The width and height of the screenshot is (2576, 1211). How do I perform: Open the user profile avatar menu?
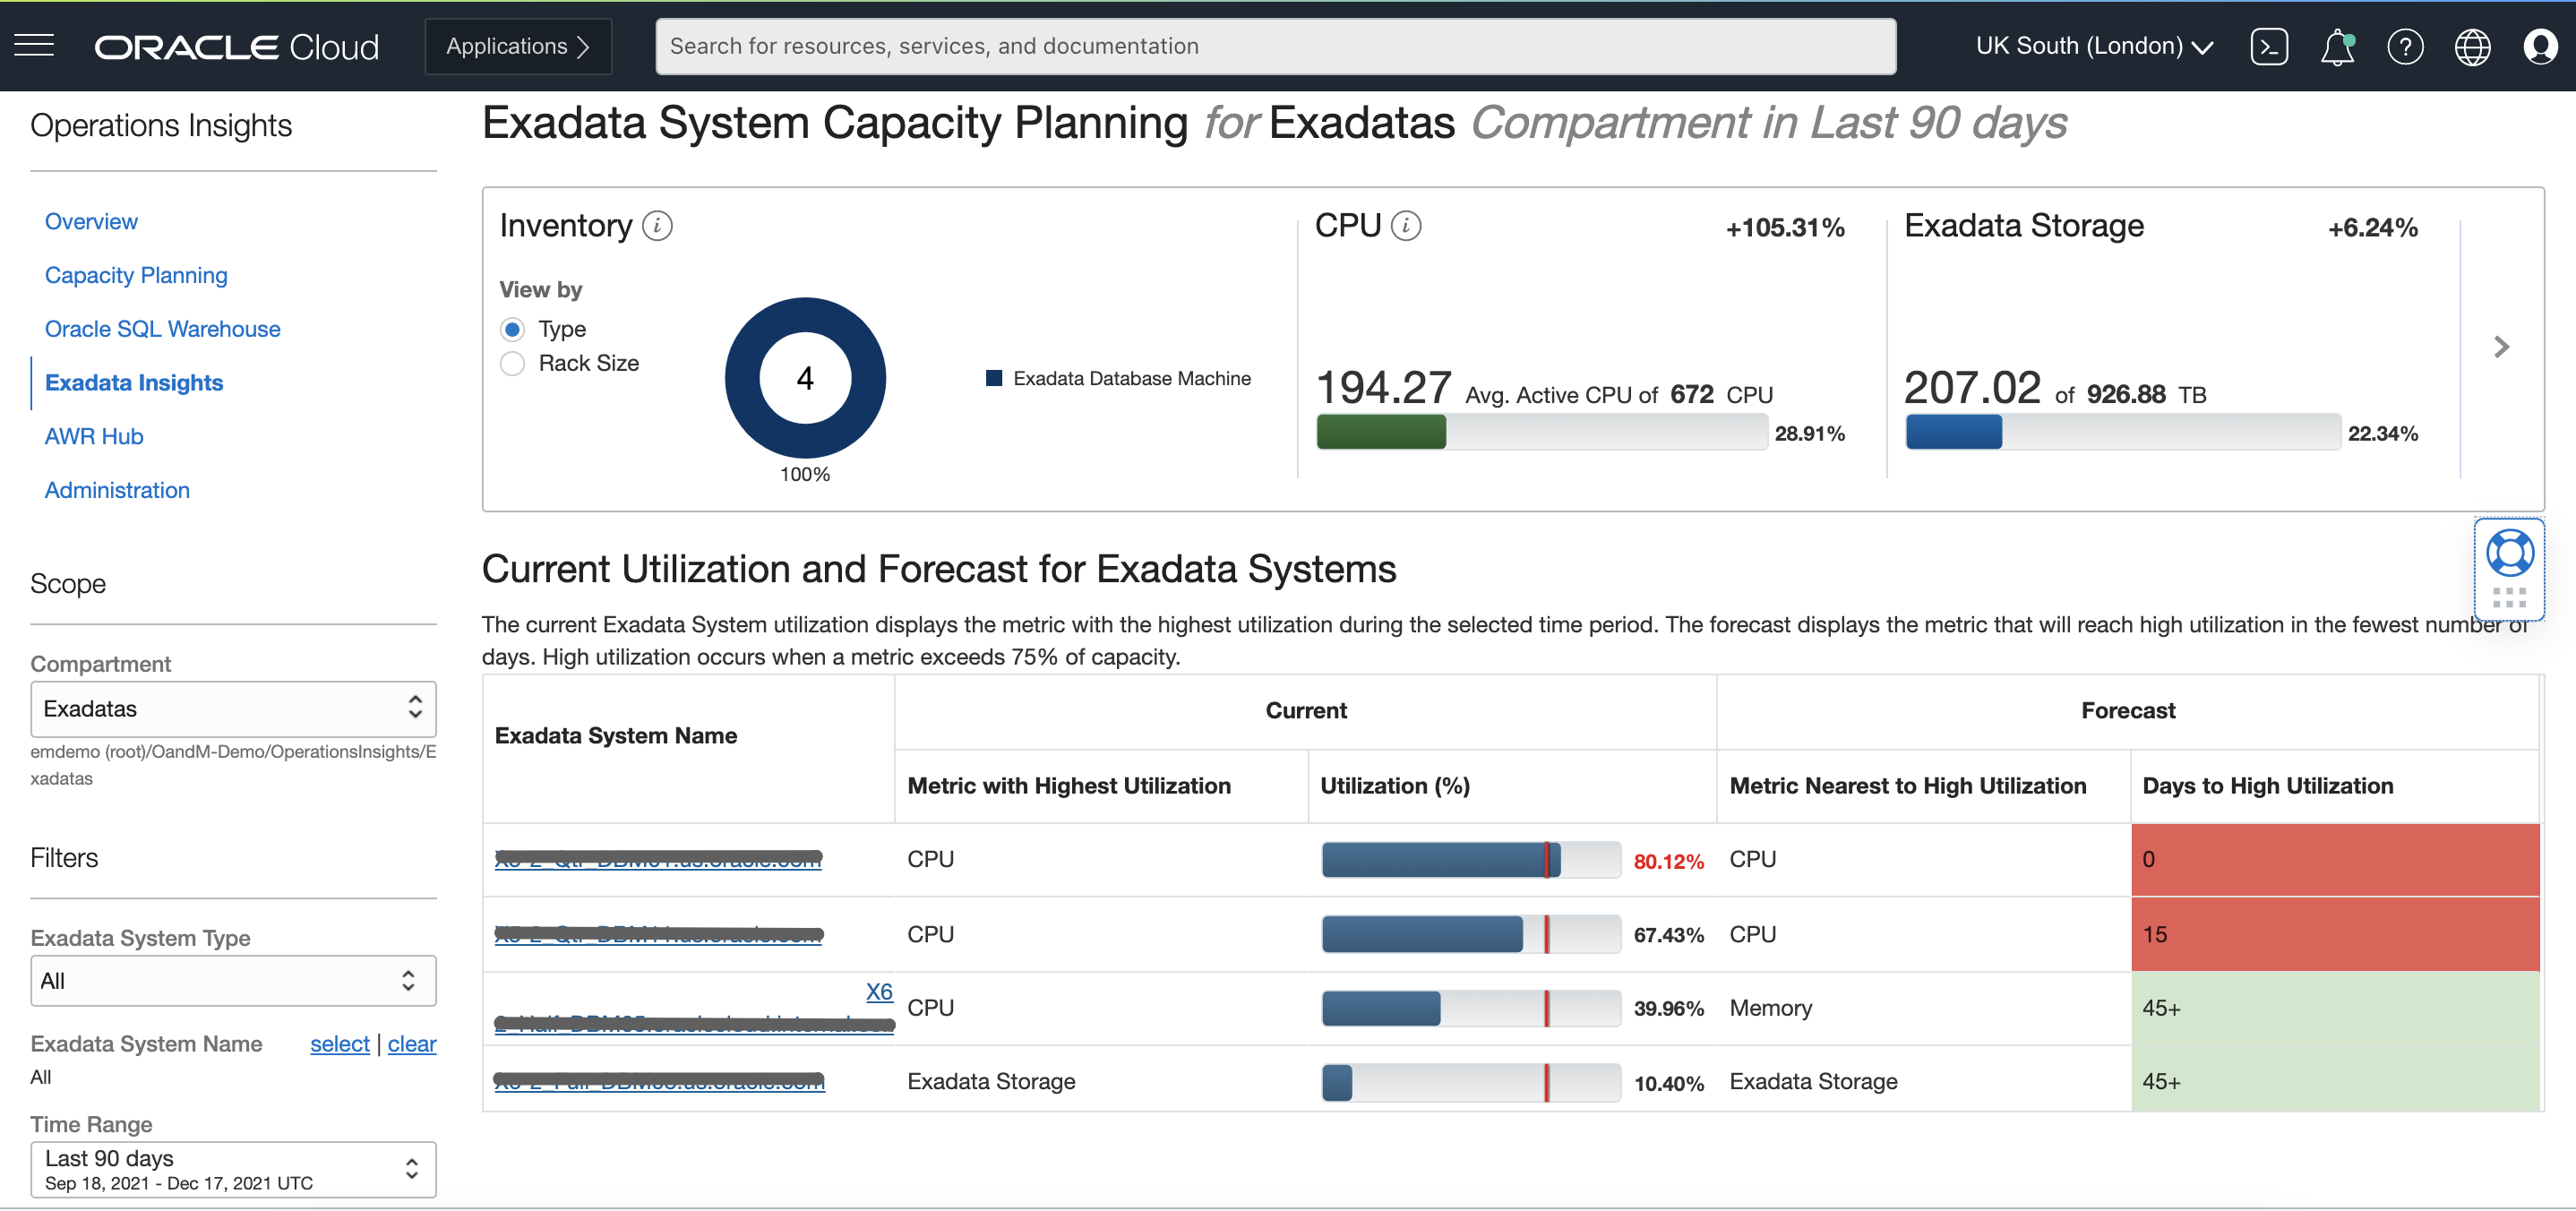point(2541,46)
